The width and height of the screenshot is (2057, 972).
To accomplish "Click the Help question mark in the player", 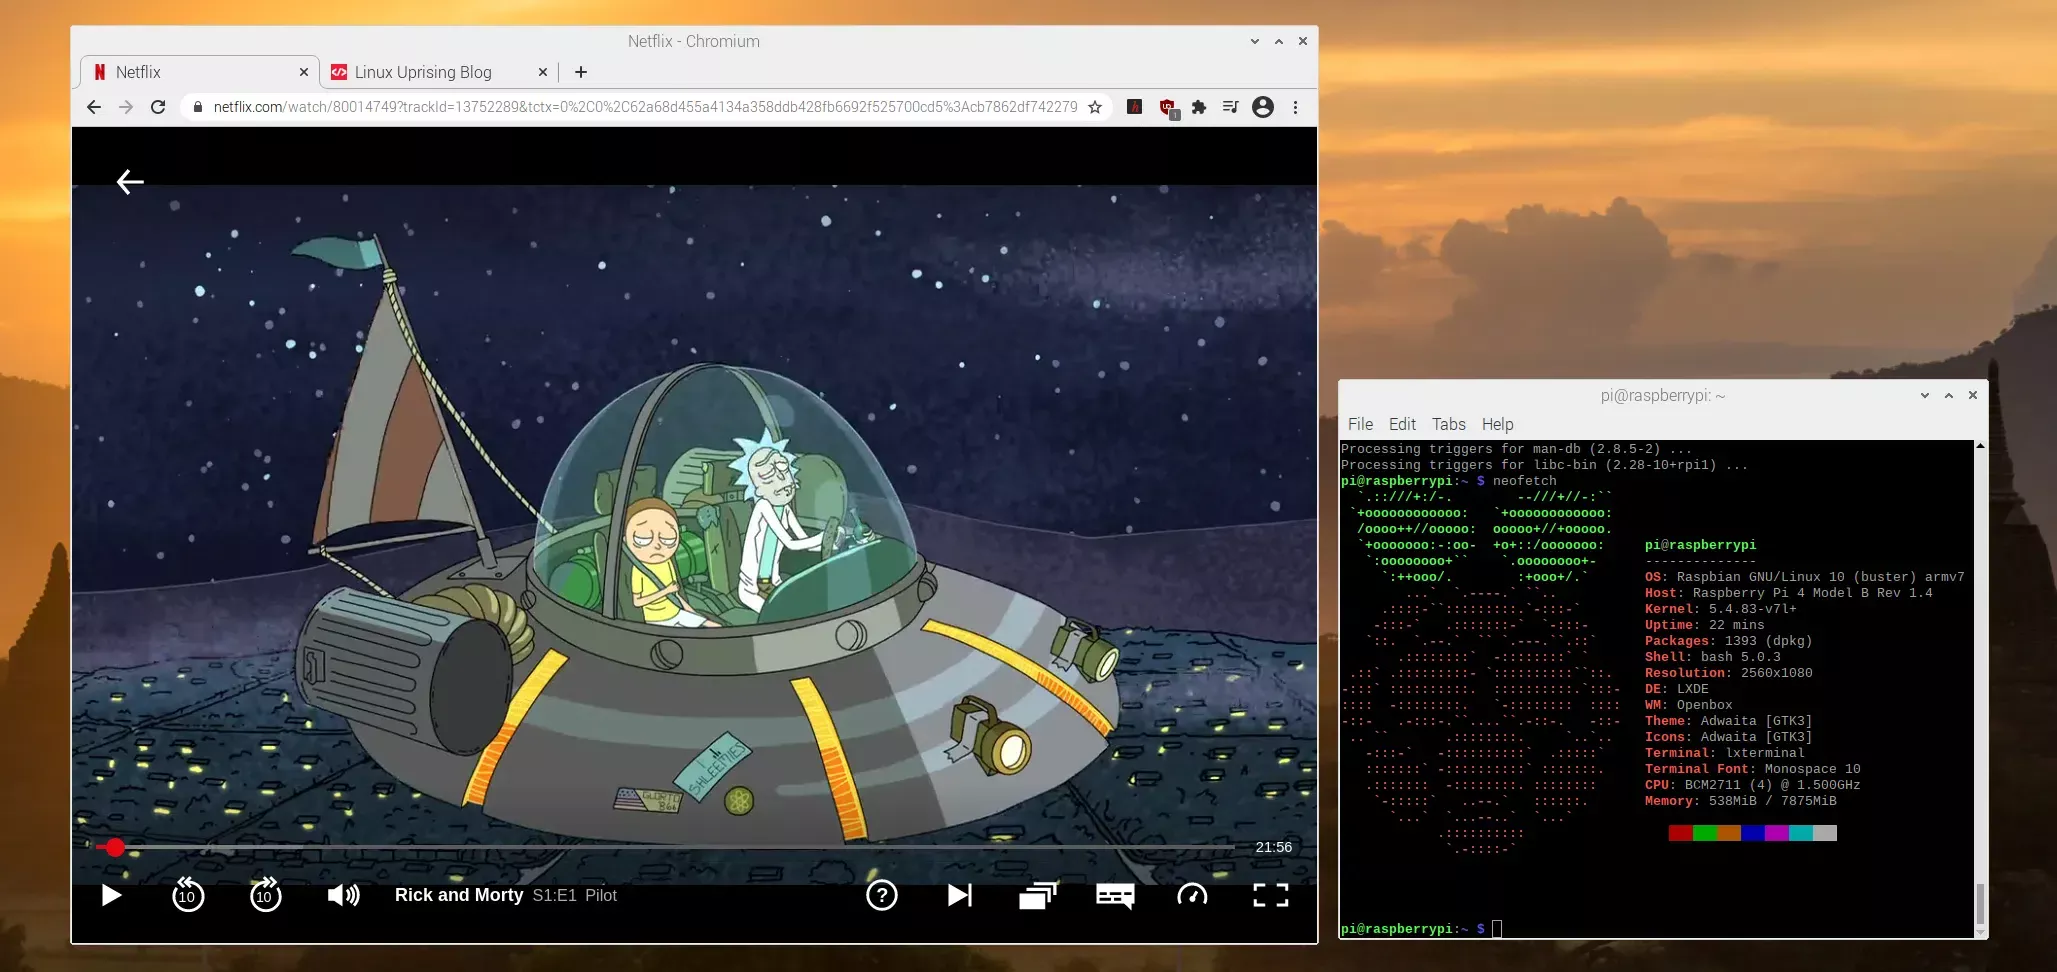I will (881, 895).
